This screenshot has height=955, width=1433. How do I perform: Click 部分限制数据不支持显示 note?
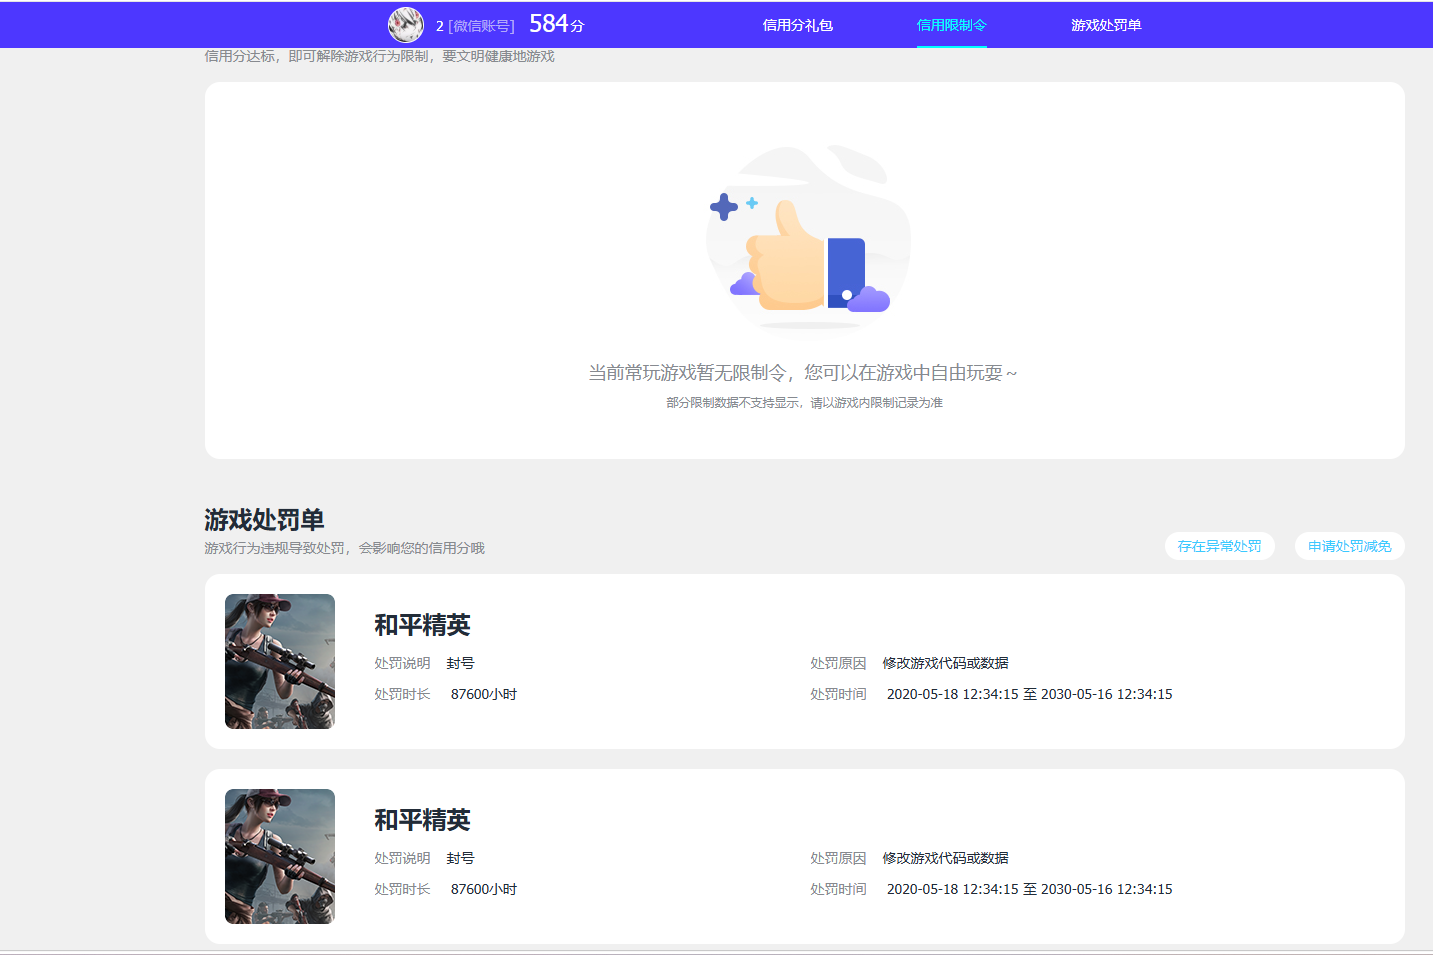(x=805, y=403)
